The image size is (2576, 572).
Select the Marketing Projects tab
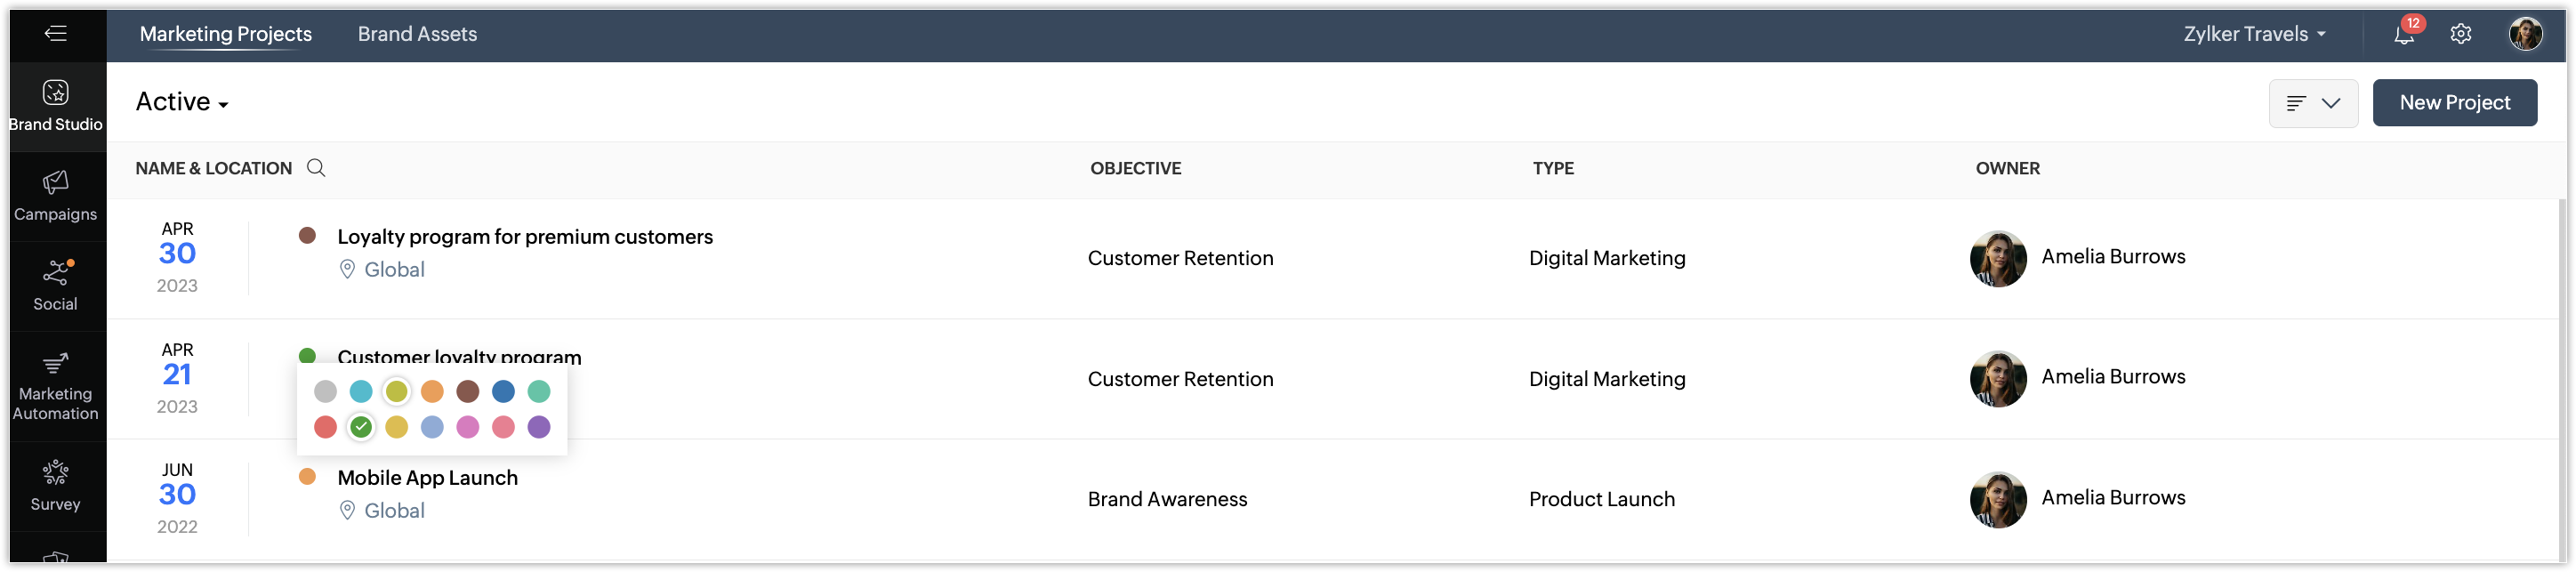pyautogui.click(x=226, y=34)
